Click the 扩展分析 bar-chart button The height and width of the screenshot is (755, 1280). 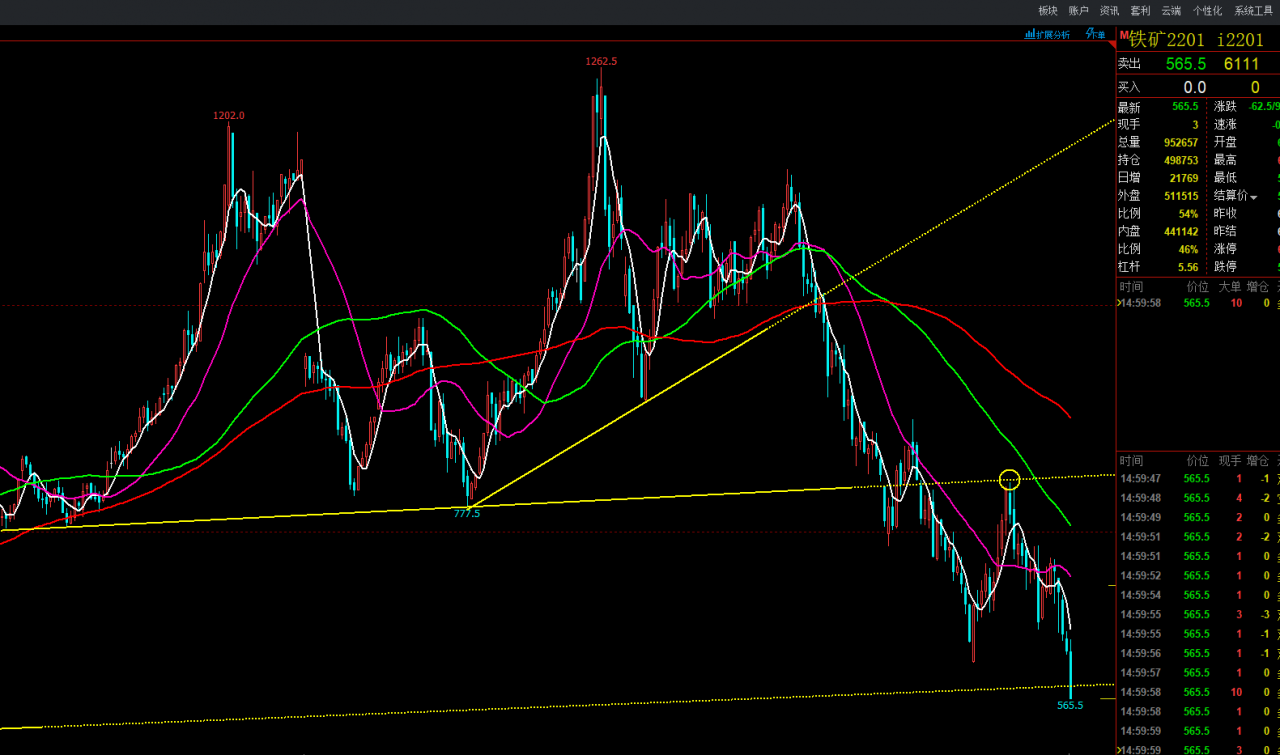pos(1047,34)
